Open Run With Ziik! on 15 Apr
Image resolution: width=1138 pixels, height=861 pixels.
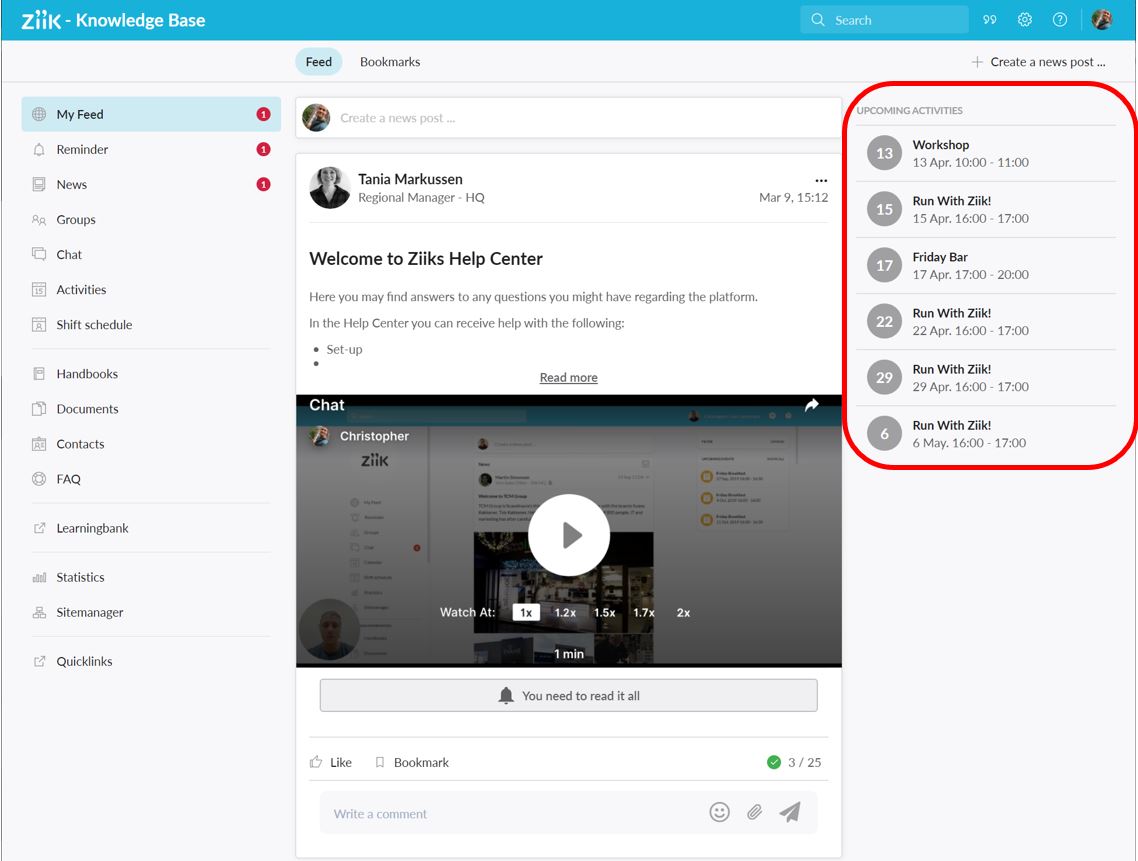pos(986,209)
